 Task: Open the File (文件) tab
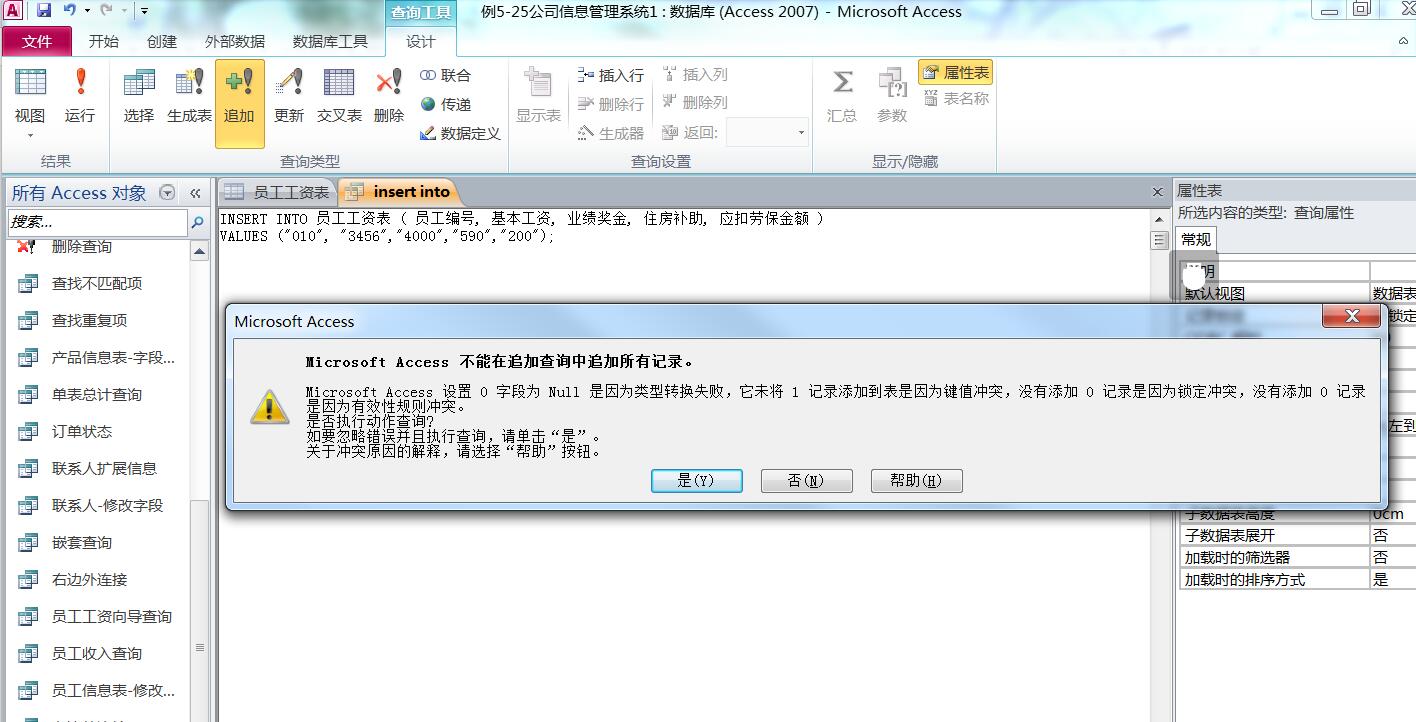coord(37,41)
